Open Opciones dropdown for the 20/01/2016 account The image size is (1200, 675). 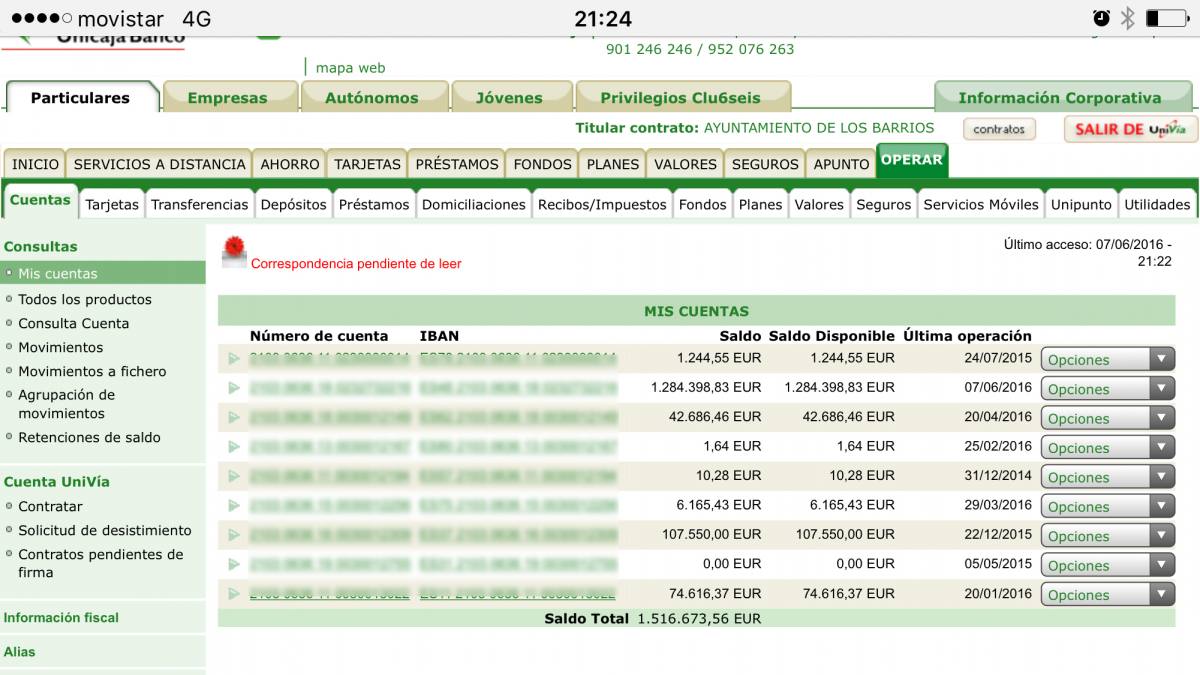pos(1107,594)
